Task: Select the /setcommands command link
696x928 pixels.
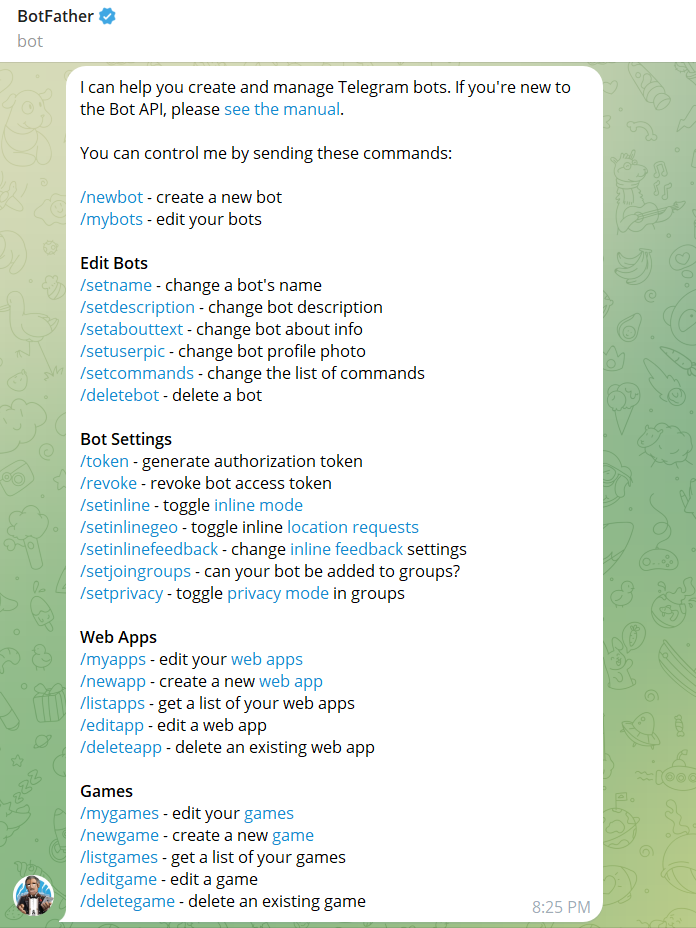Action: click(137, 373)
